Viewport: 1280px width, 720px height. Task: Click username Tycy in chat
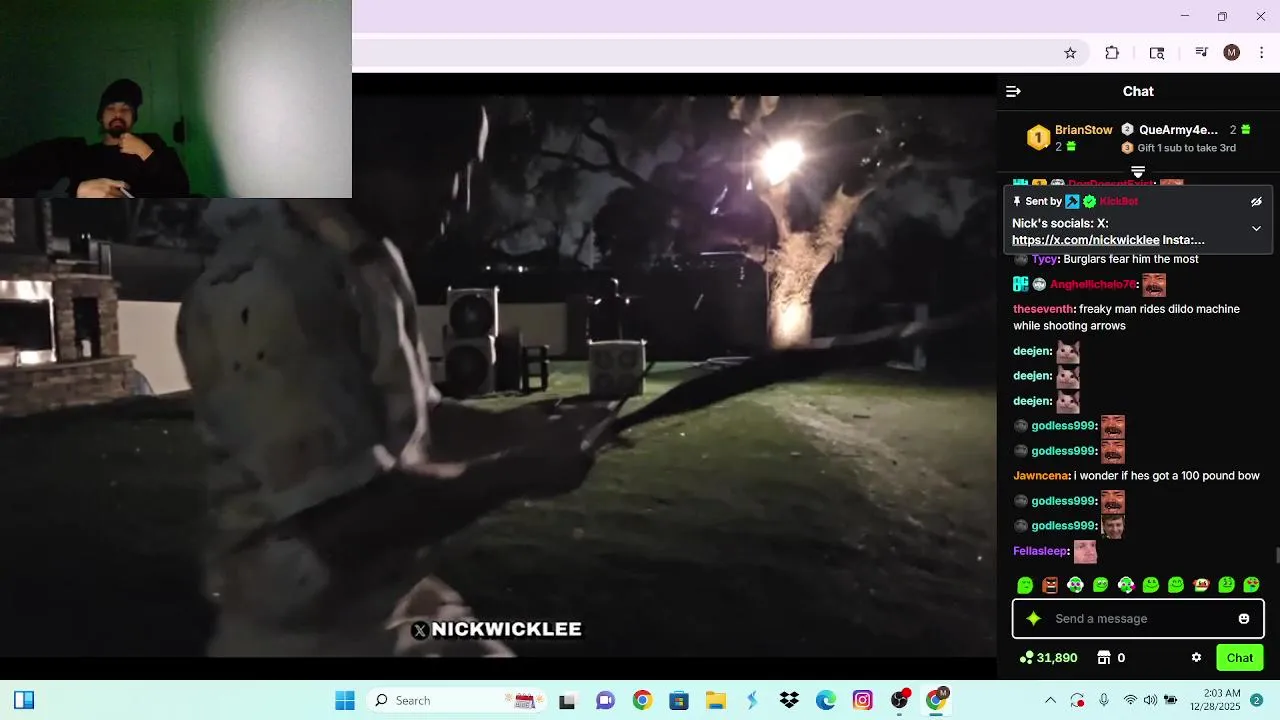(1044, 259)
